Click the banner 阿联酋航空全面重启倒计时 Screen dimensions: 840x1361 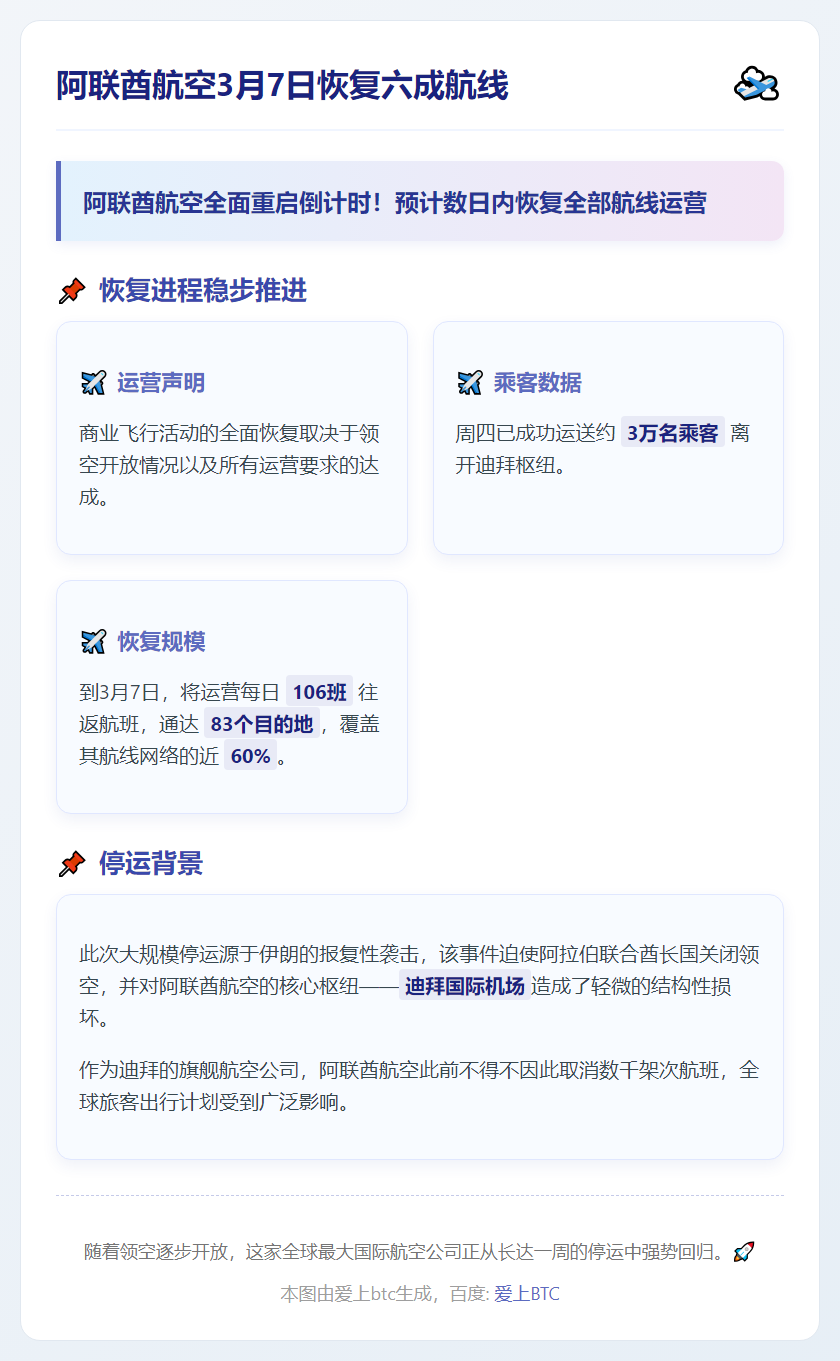[420, 201]
